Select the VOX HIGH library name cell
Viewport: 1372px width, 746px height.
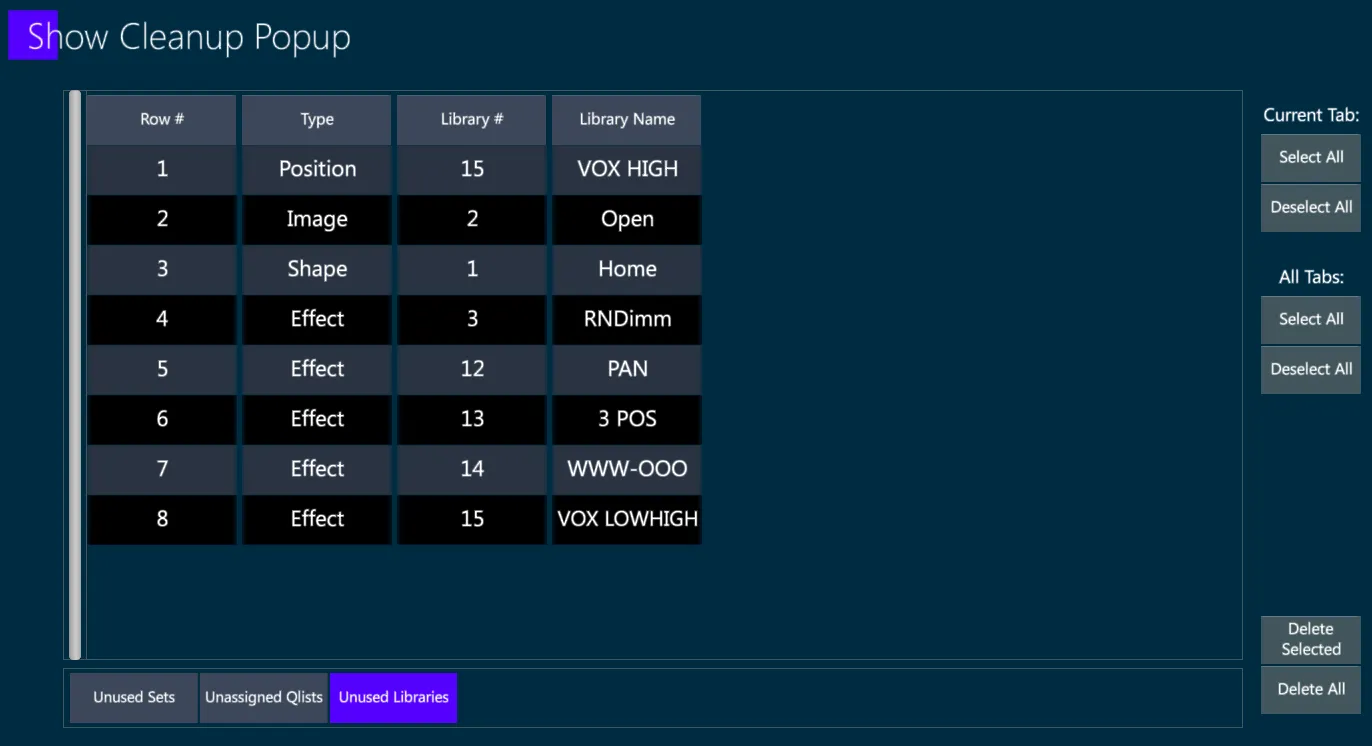pos(627,169)
